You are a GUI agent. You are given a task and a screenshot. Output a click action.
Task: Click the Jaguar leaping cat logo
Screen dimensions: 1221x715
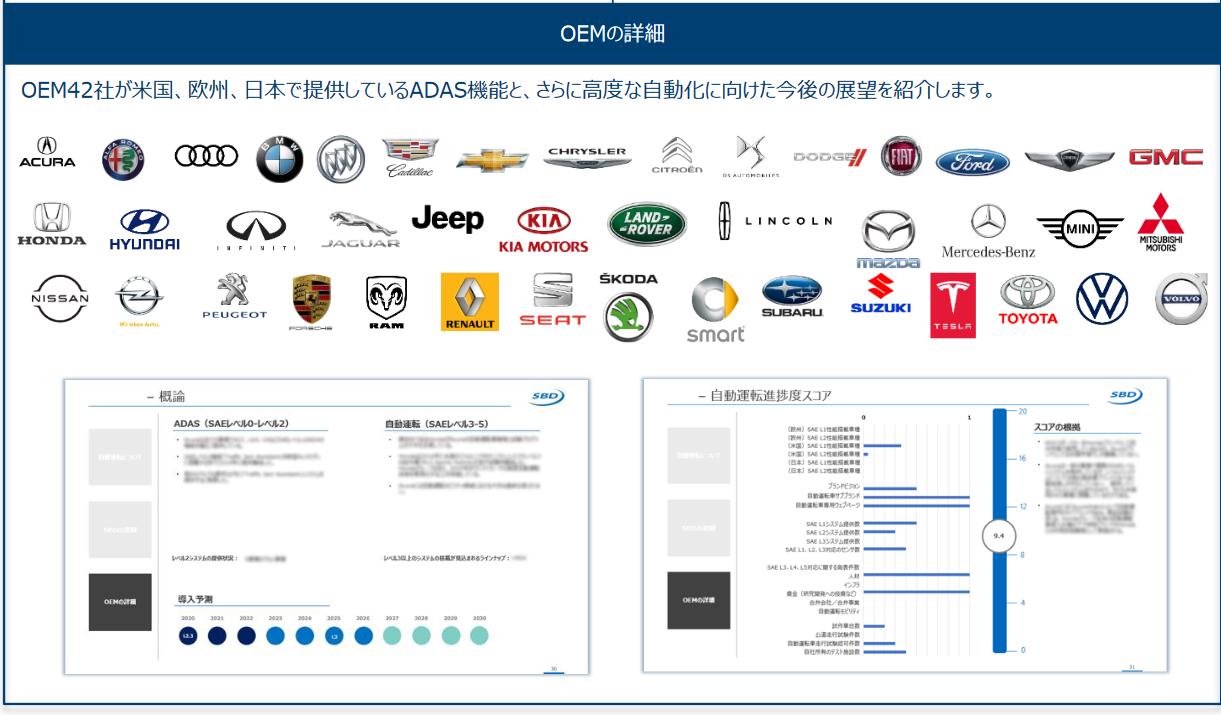pyautogui.click(x=360, y=230)
